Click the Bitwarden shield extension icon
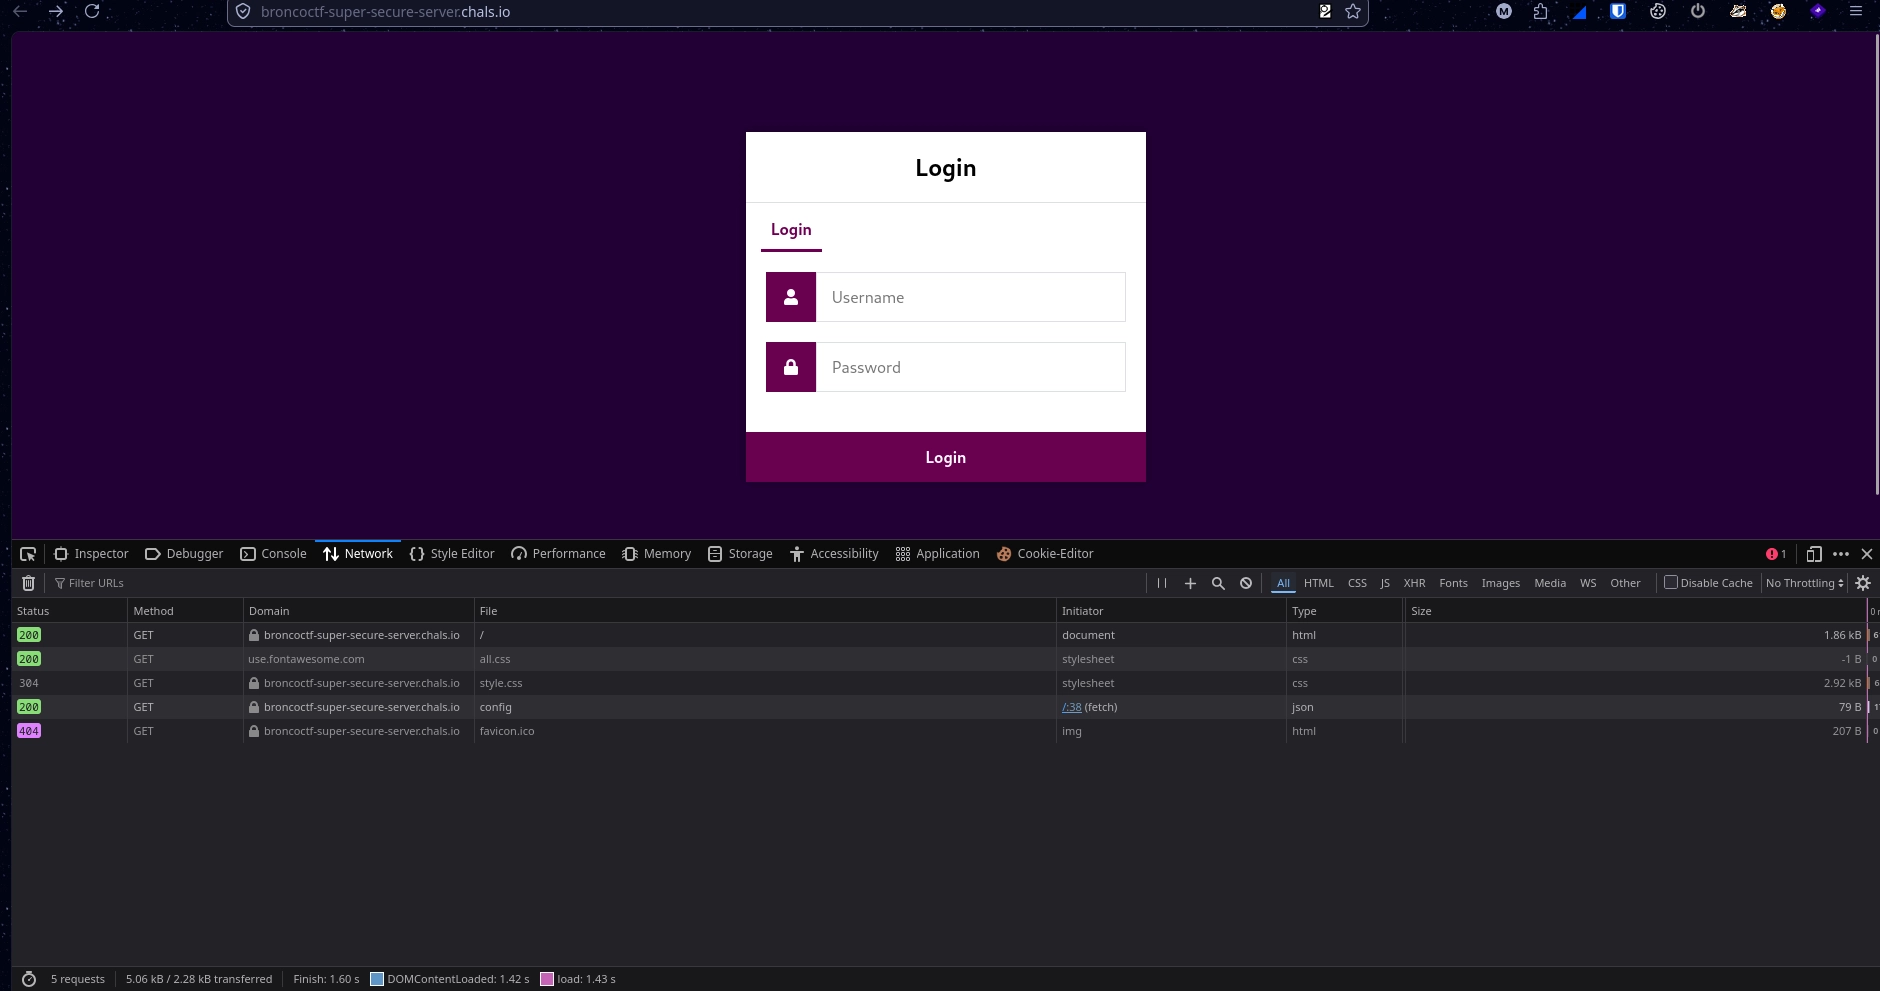 coord(1618,12)
